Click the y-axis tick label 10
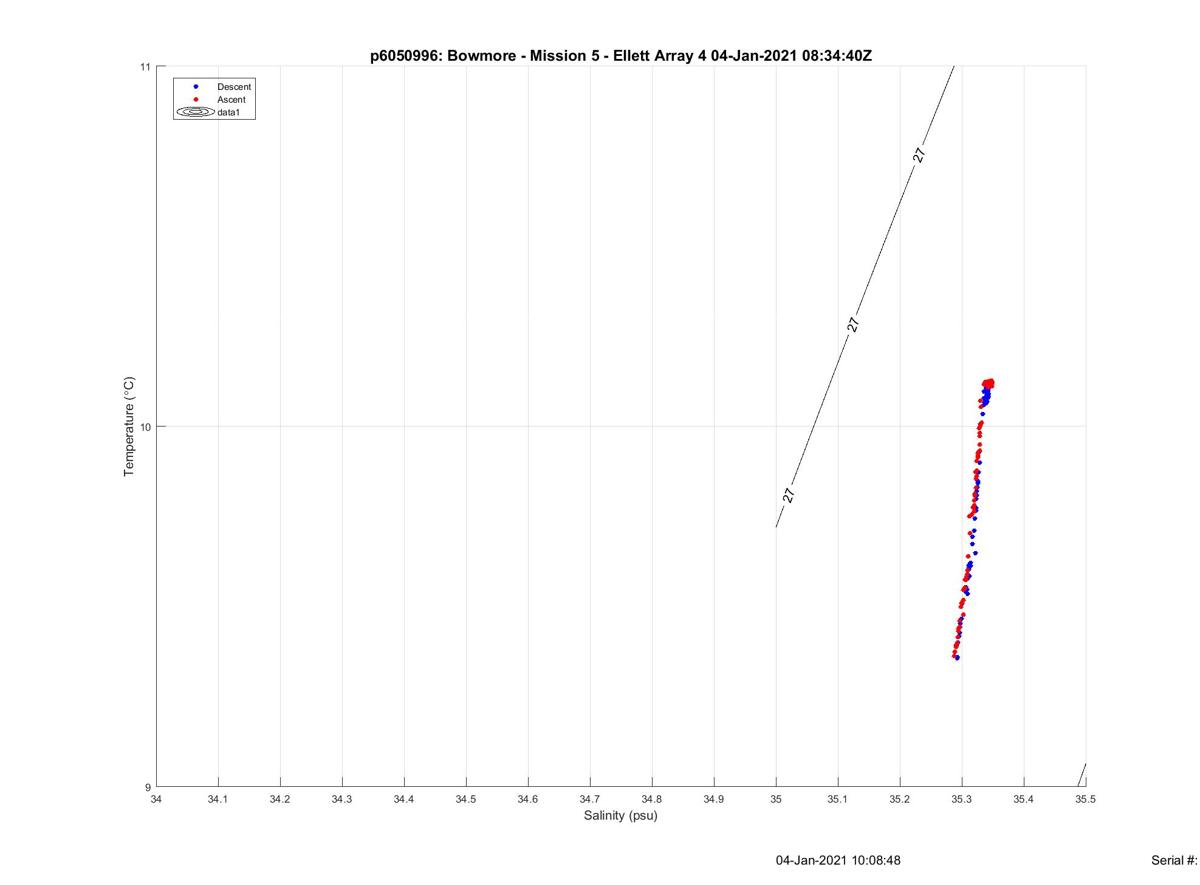The image size is (1200, 885). 144,427
